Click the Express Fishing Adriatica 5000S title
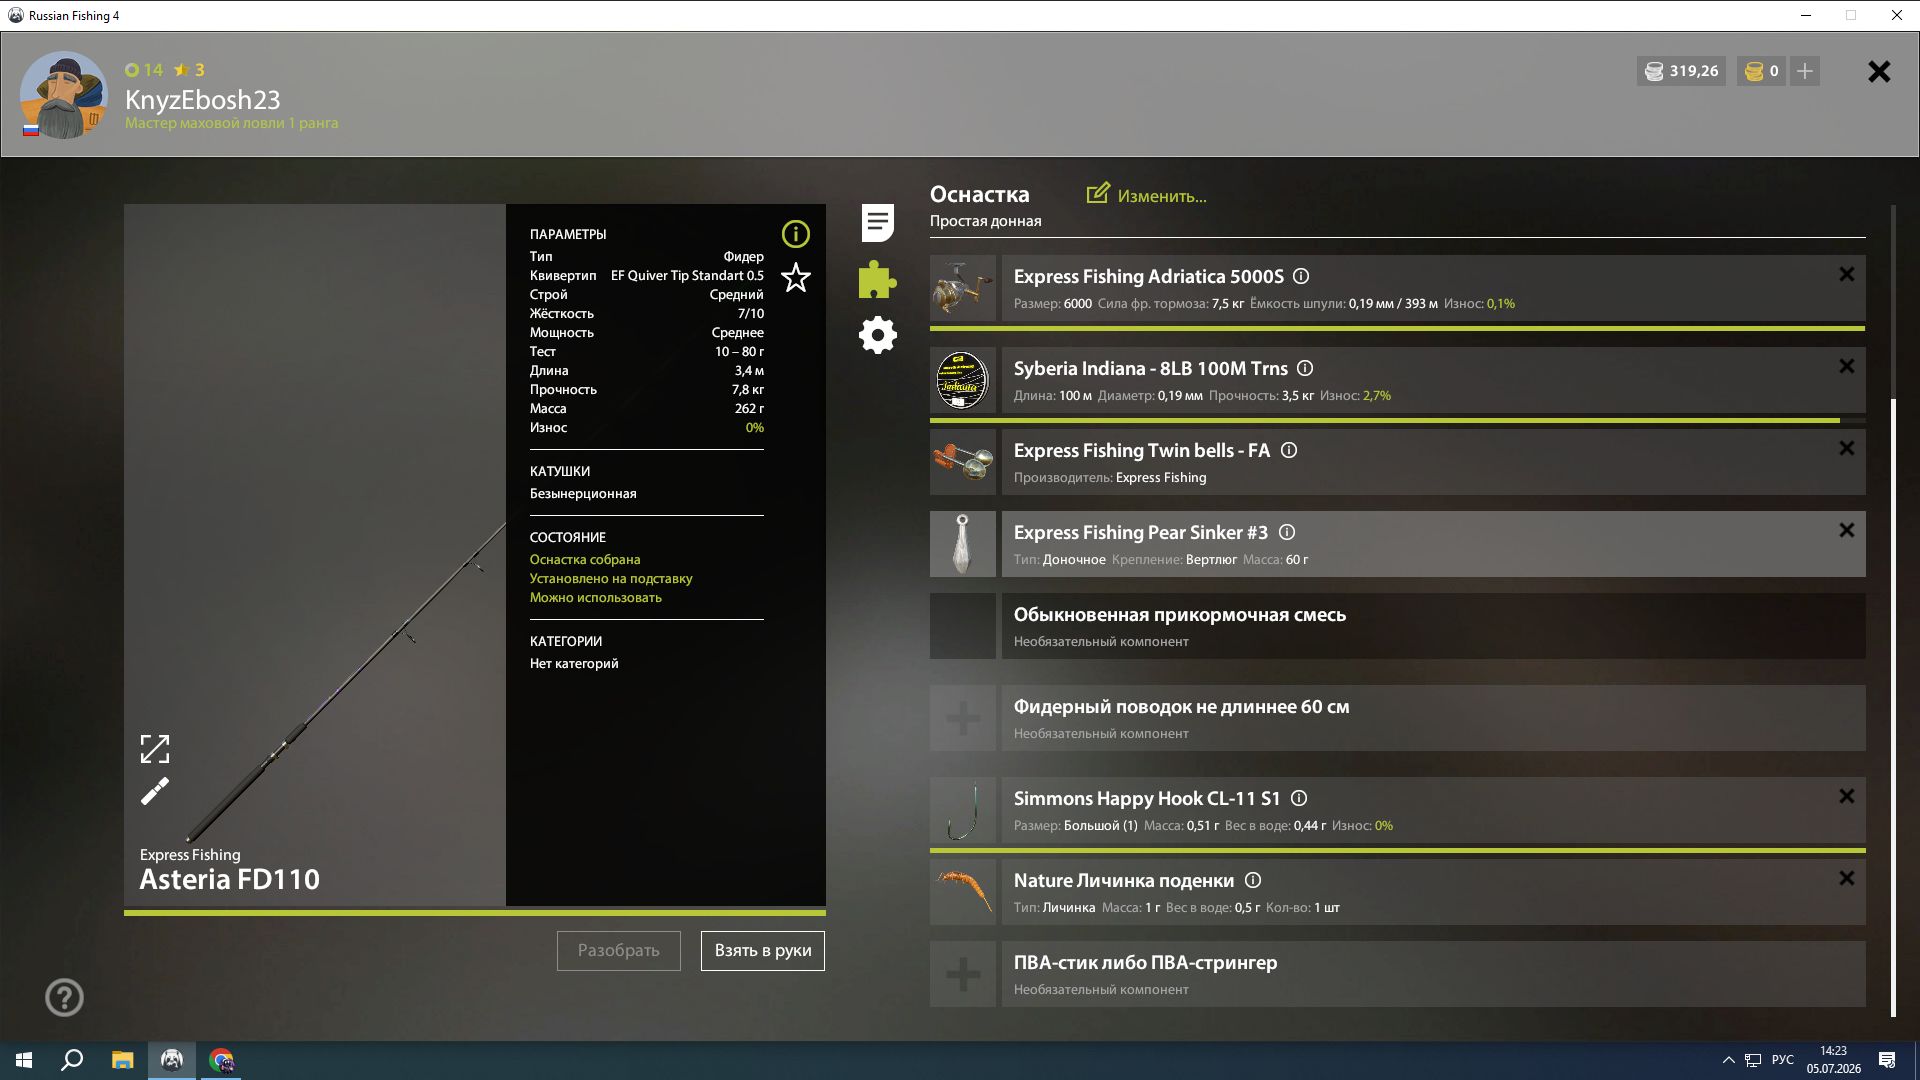 tap(1149, 276)
